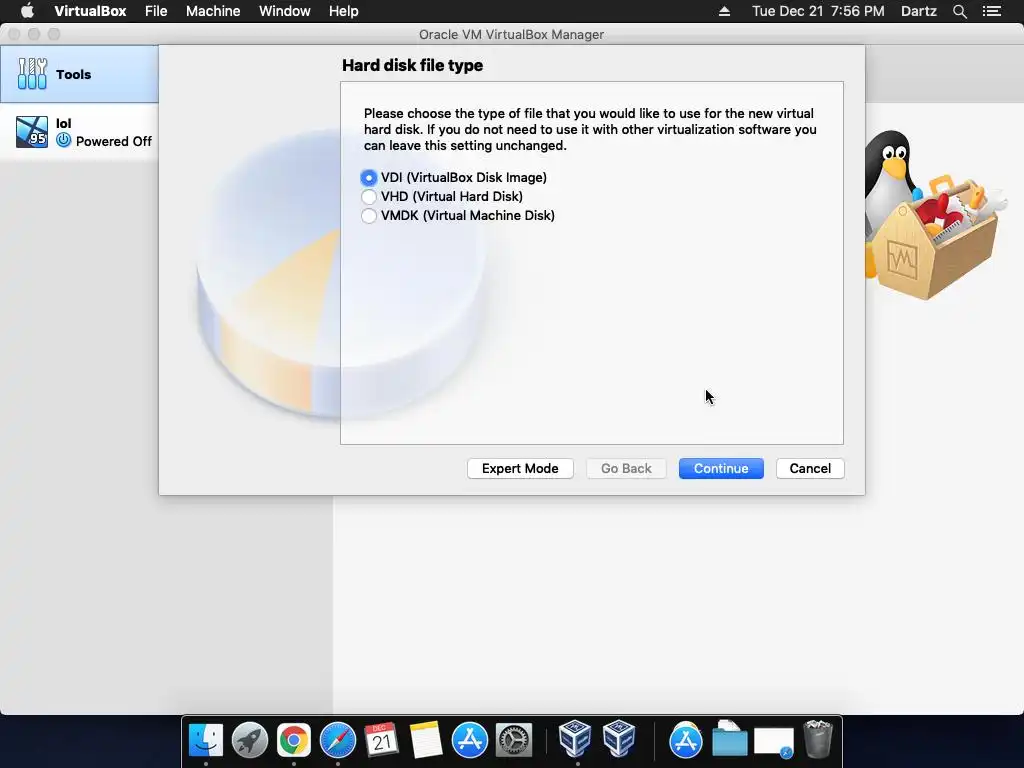Click the Go Back button
1024x768 pixels.
[626, 468]
